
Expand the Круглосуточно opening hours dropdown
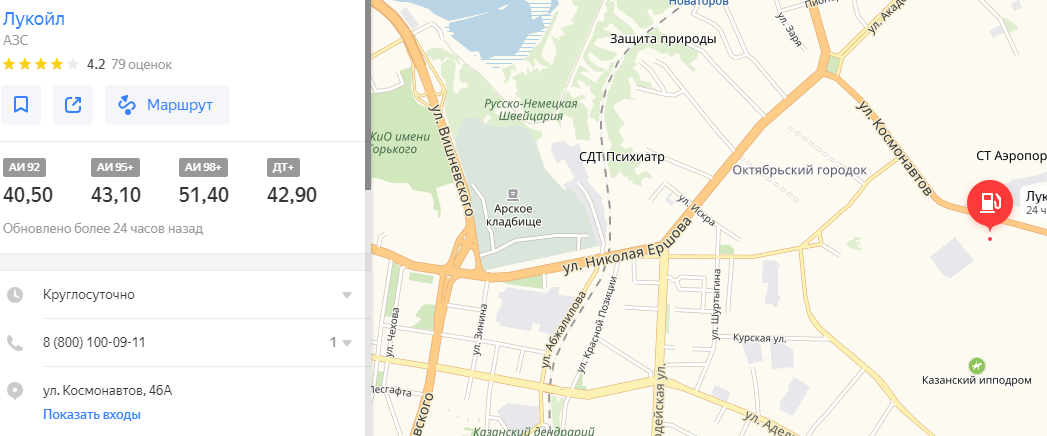(x=347, y=295)
